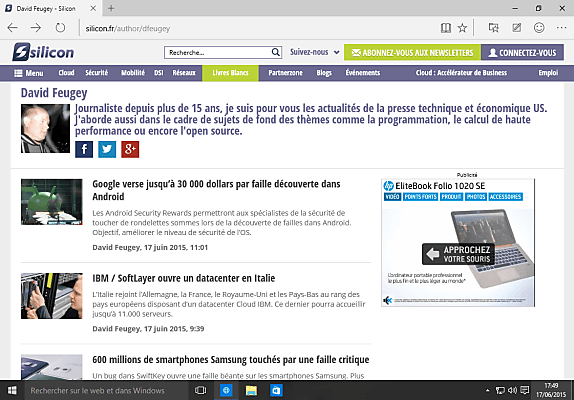
Task: Click the Android article thumbnail
Action: pyautogui.click(x=52, y=202)
